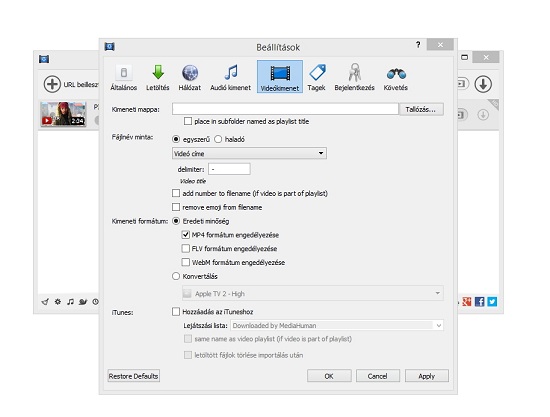
Task: Open the Tagek tab
Action: [x=316, y=78]
